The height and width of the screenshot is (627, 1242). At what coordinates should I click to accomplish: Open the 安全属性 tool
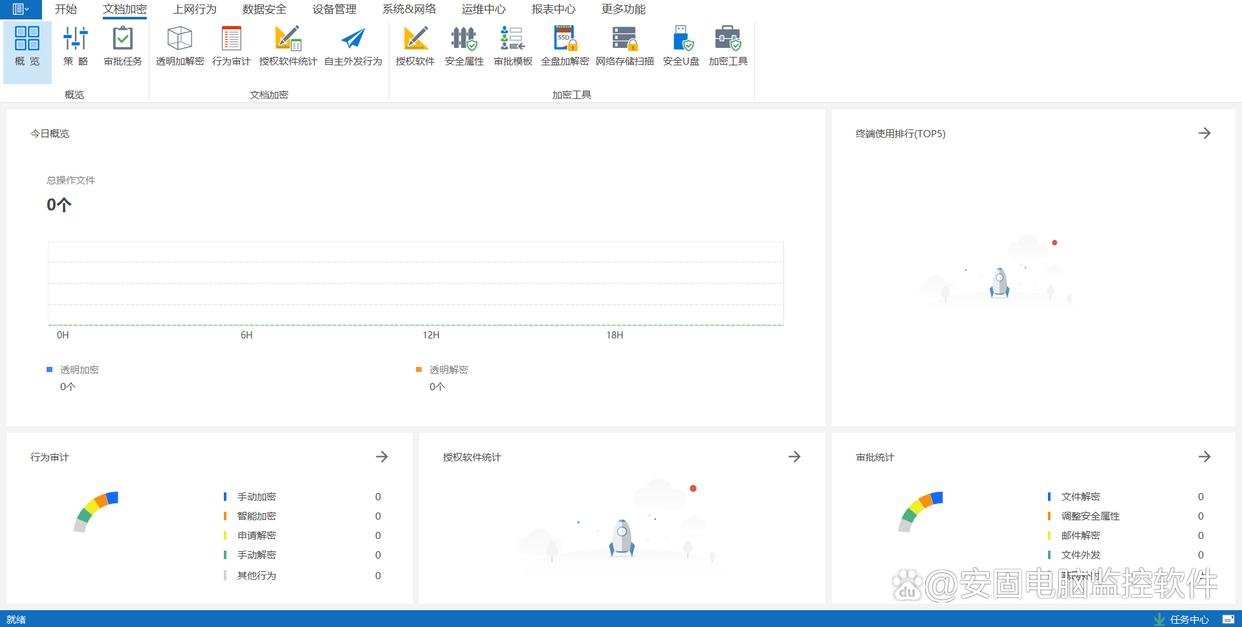464,46
